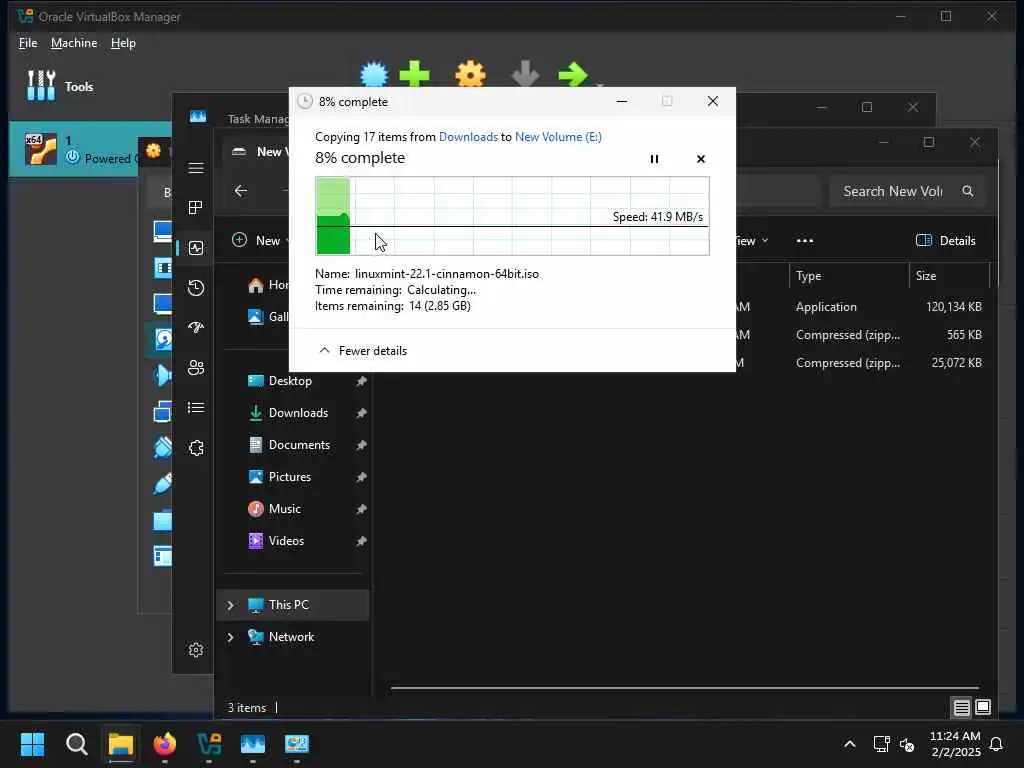Unpin Pictures using its pin icon
1024x768 pixels.
click(361, 477)
